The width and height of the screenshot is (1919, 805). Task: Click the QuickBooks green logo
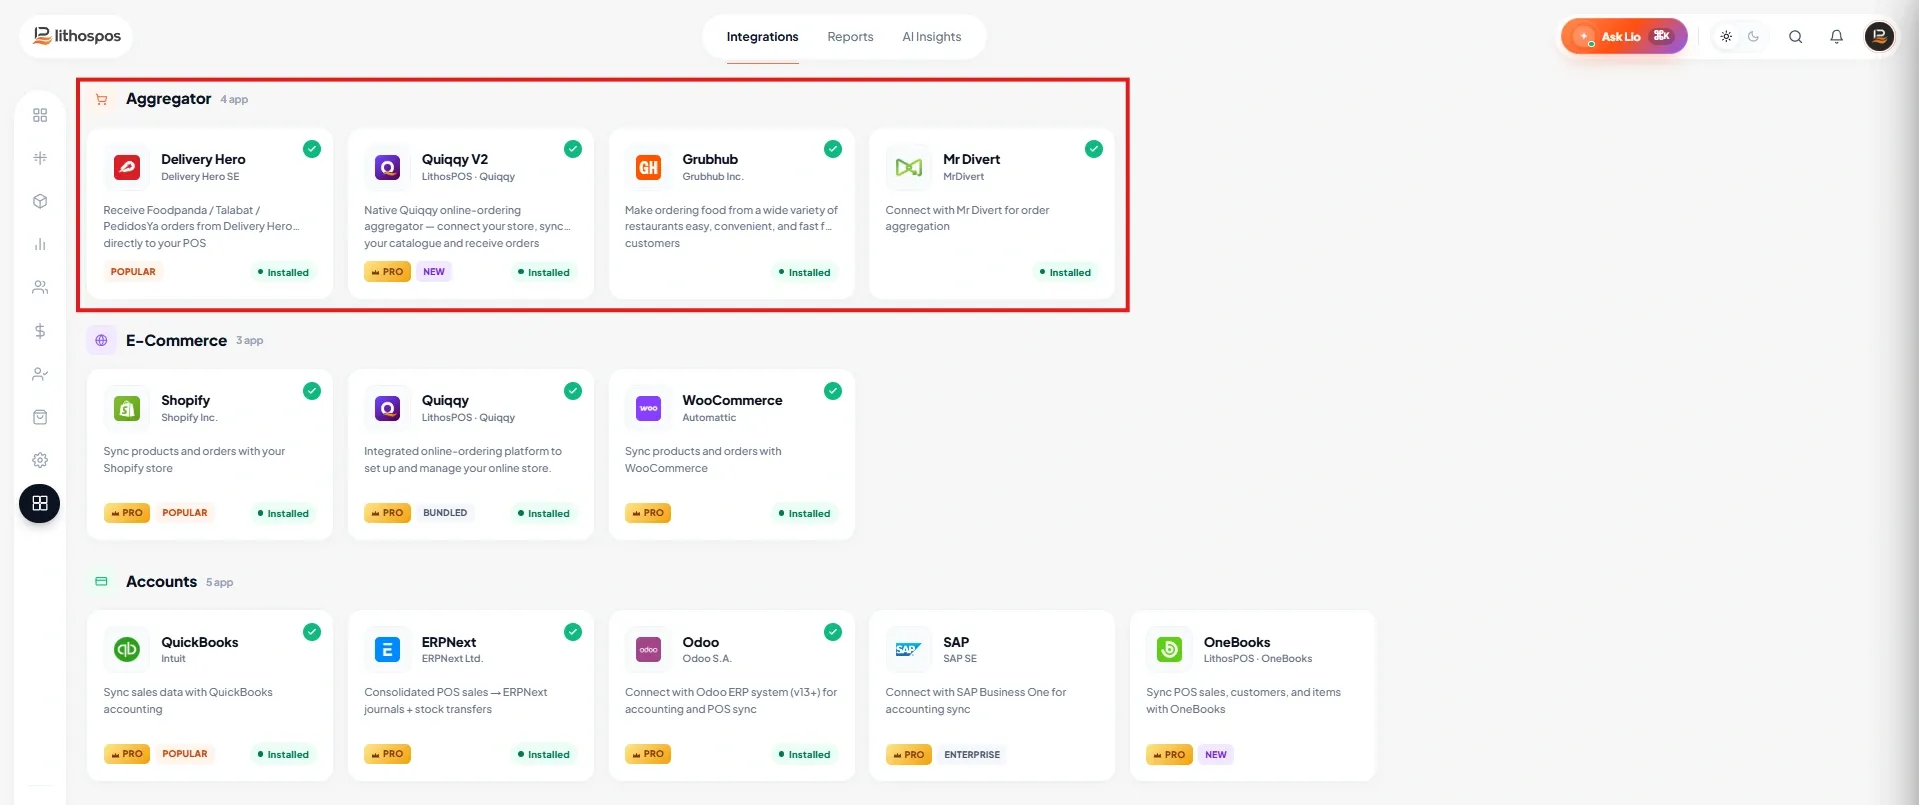tap(127, 649)
